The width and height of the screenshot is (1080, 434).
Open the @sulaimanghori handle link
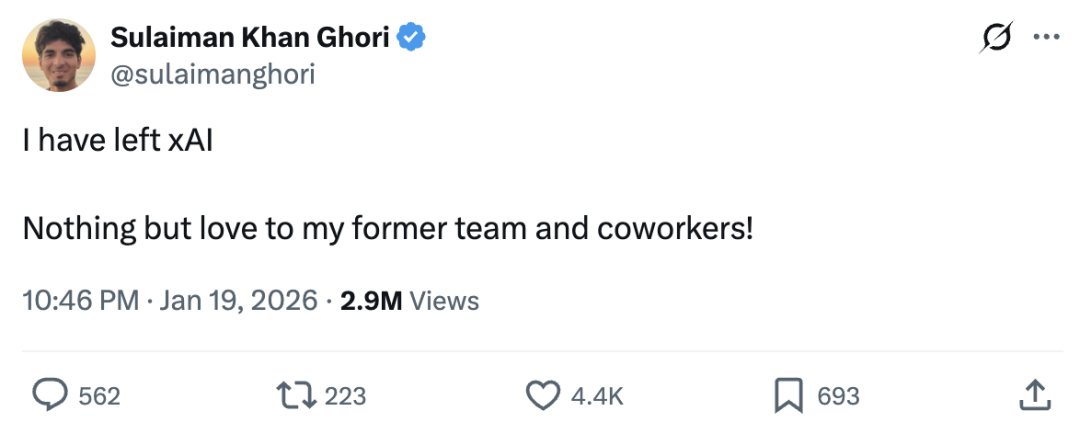tap(212, 74)
